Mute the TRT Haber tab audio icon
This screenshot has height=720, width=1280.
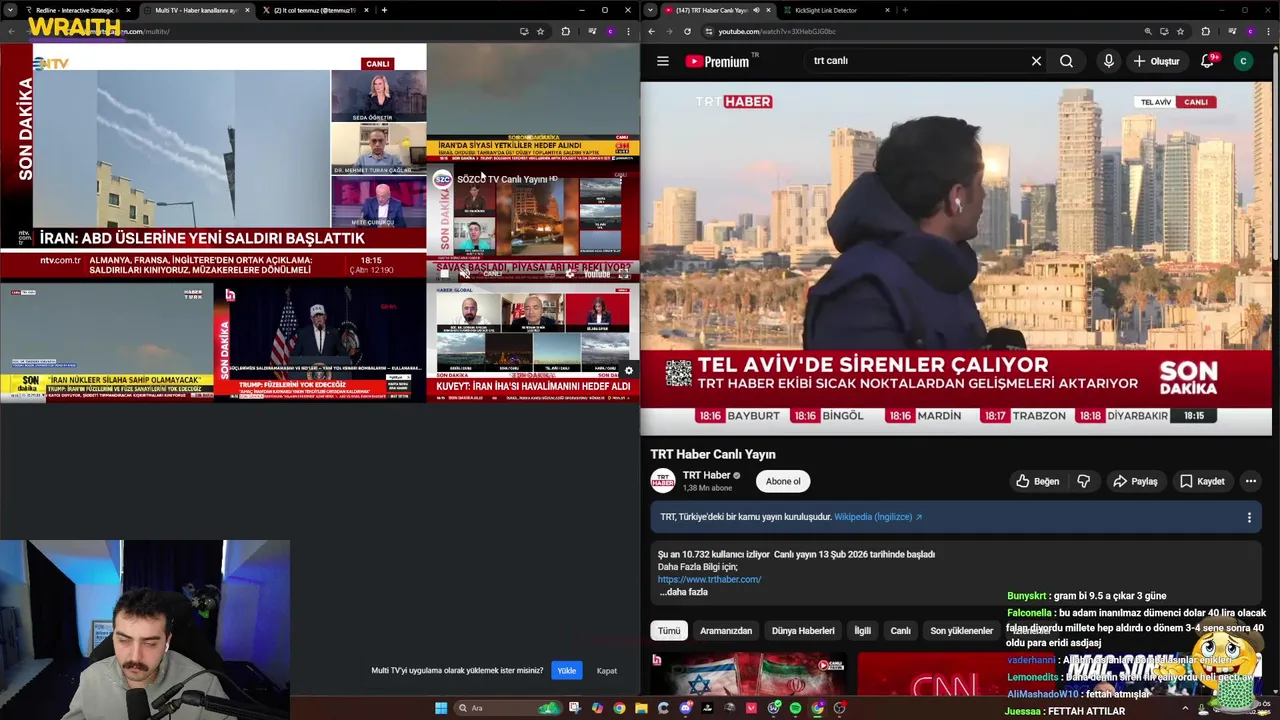(x=756, y=10)
